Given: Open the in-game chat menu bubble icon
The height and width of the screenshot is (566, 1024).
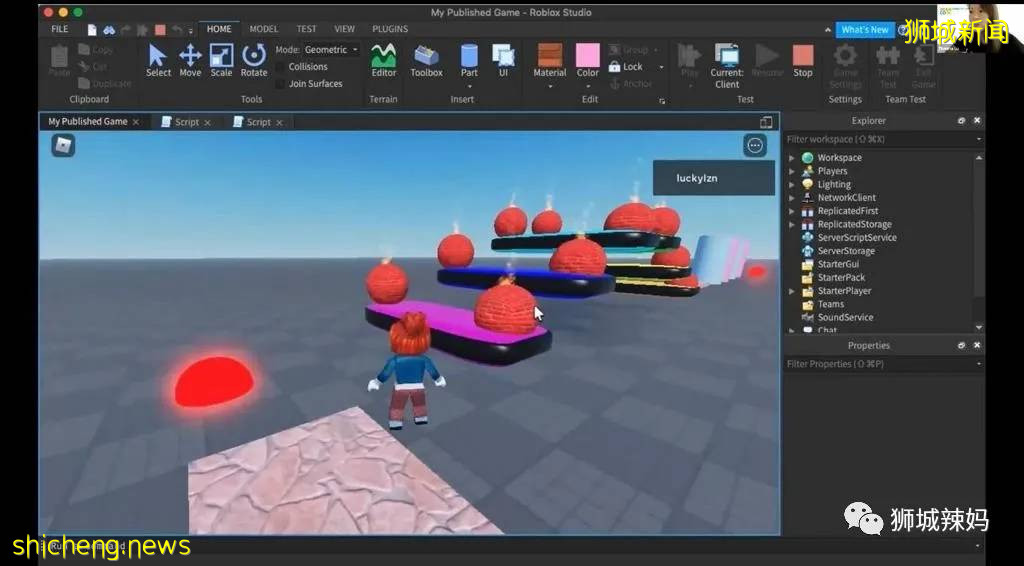Looking at the screenshot, I should click(x=755, y=146).
